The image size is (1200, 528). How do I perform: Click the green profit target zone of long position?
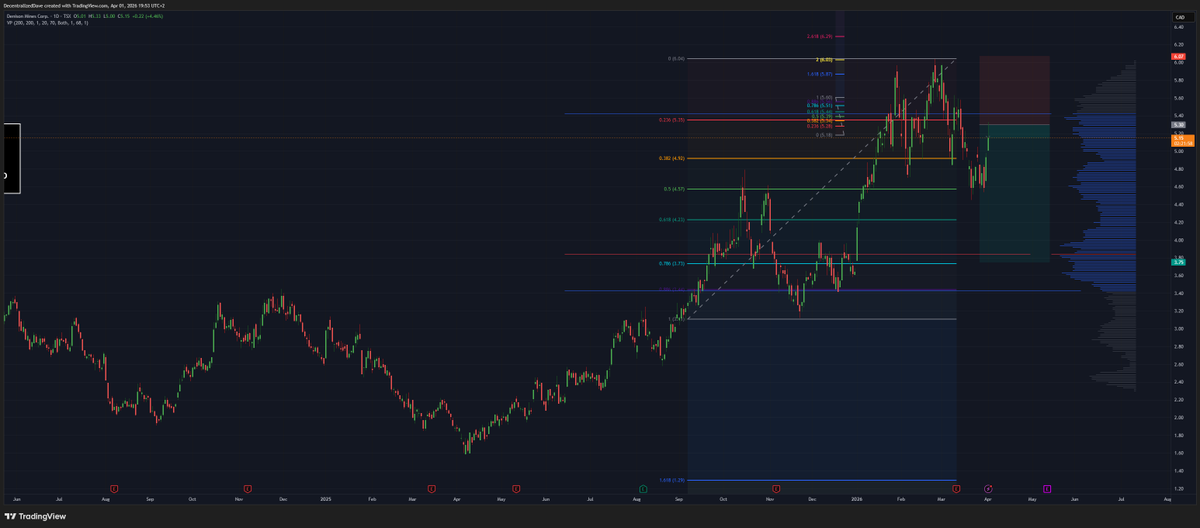pos(1014,193)
